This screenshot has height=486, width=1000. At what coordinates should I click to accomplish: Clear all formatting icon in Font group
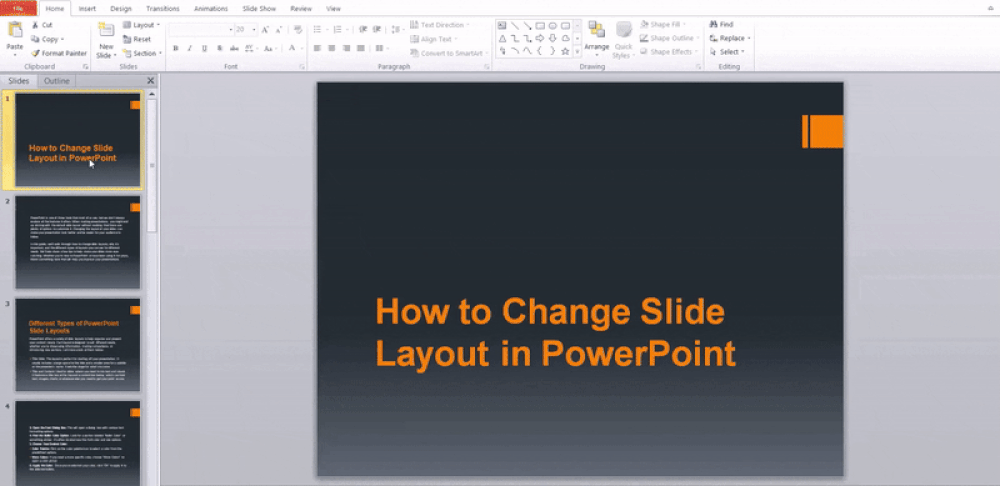(298, 29)
